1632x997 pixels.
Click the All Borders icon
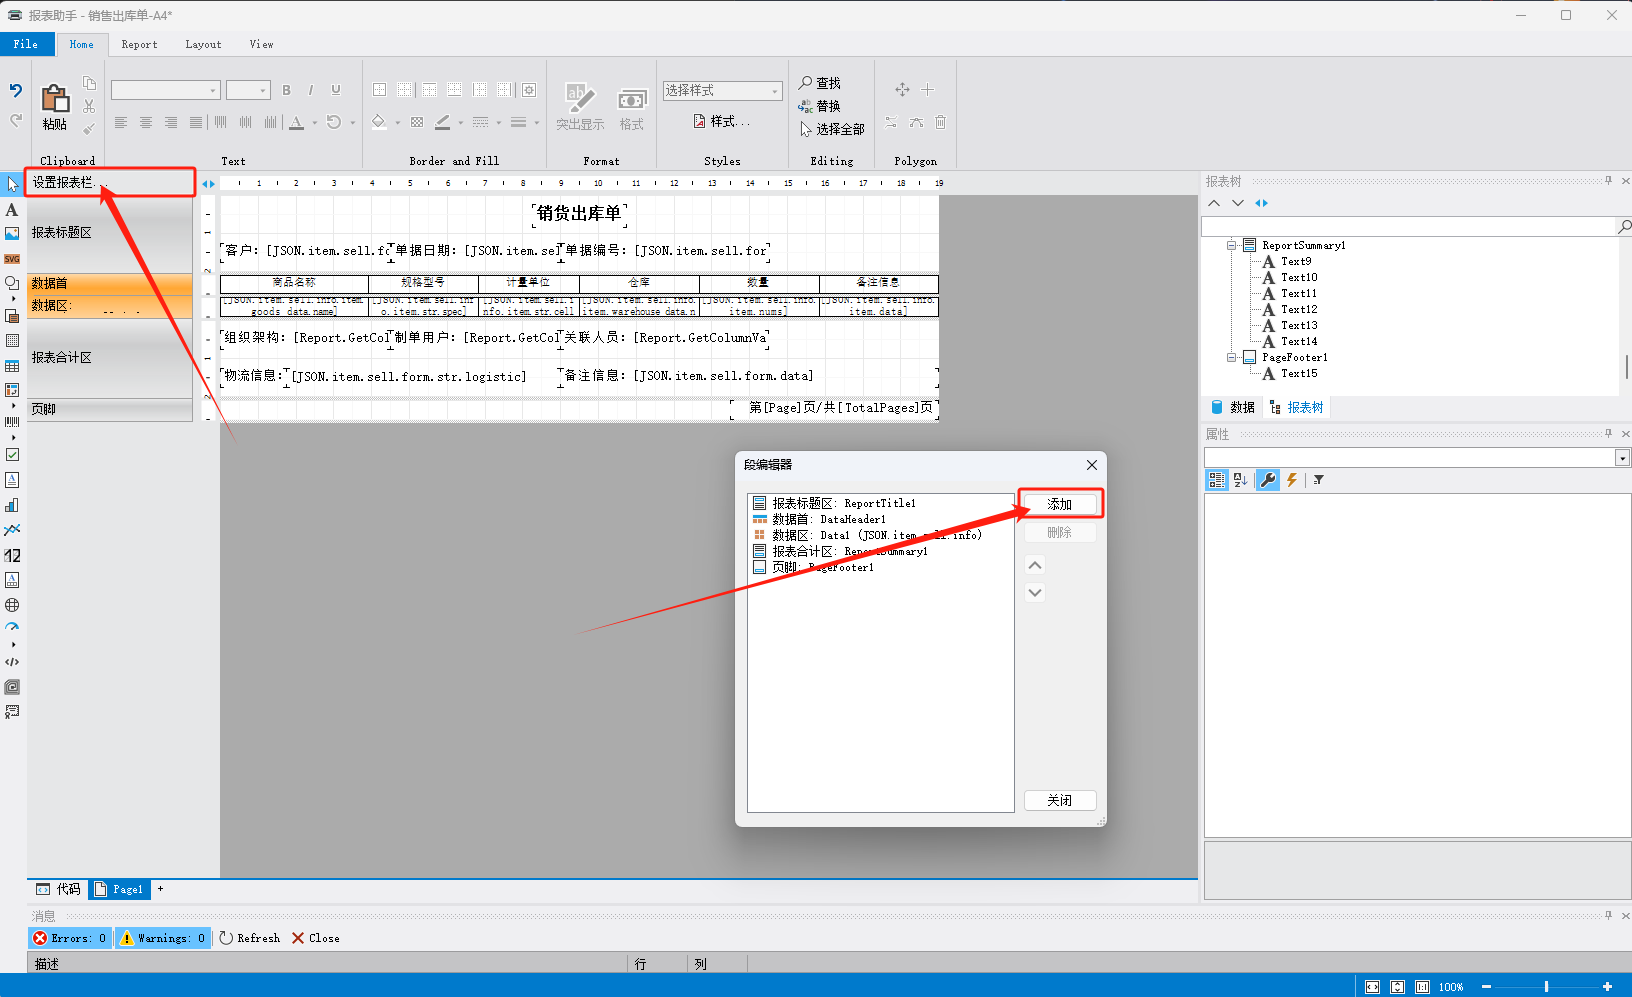[380, 90]
